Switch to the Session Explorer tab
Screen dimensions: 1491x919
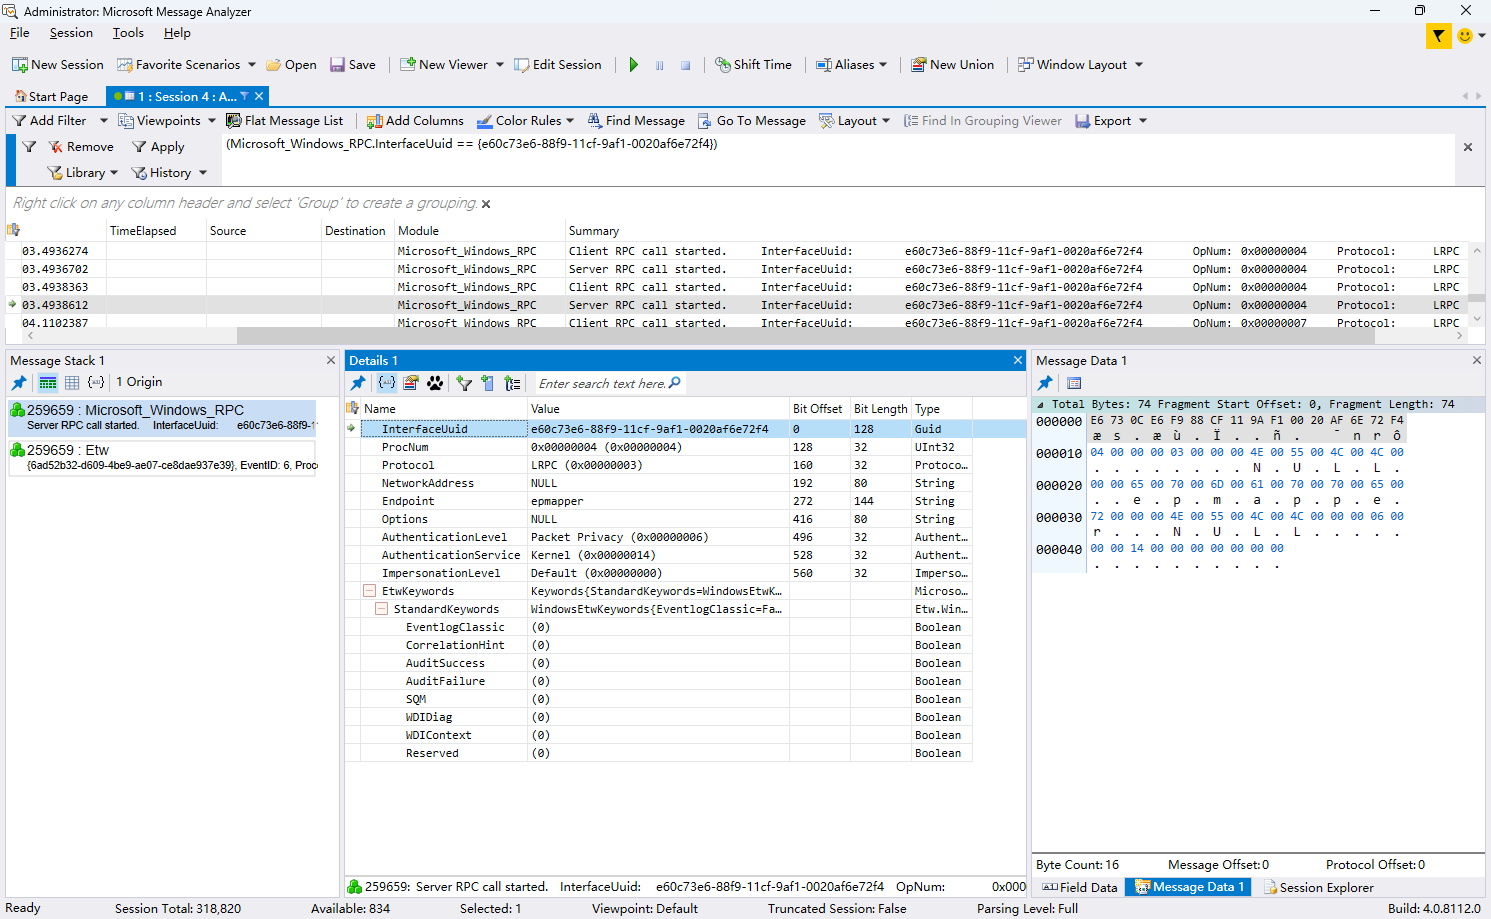click(x=1318, y=887)
